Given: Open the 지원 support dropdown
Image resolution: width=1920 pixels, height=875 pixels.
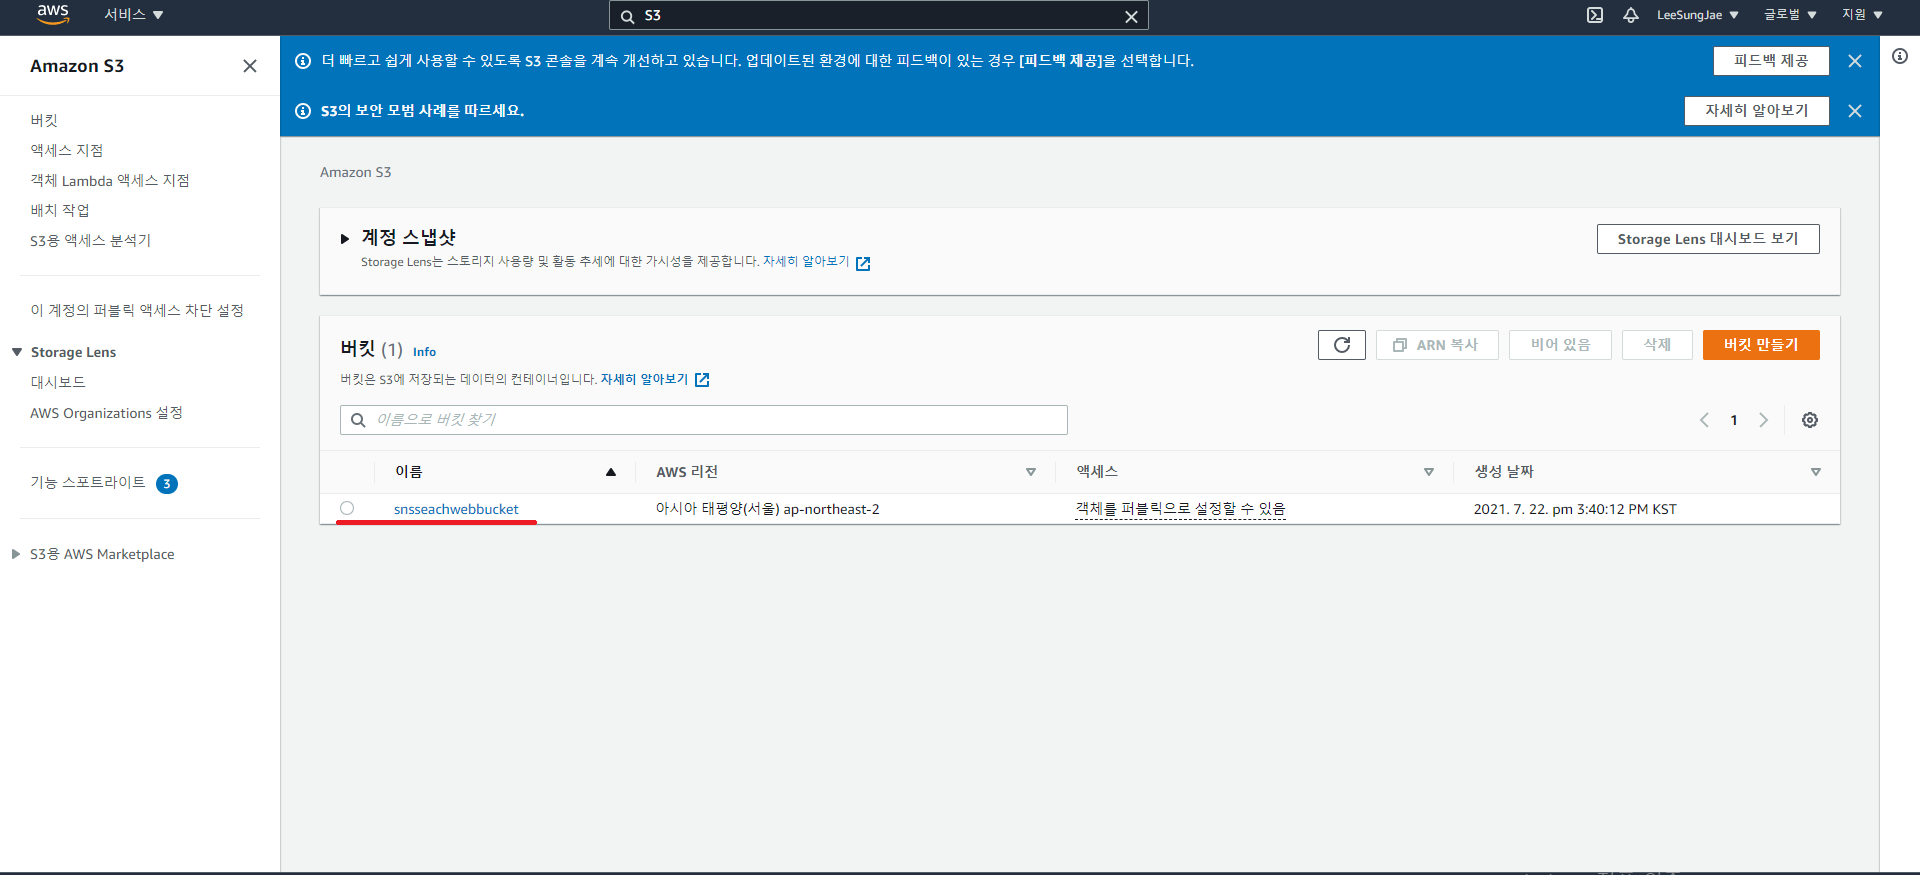Looking at the screenshot, I should pos(1862,15).
